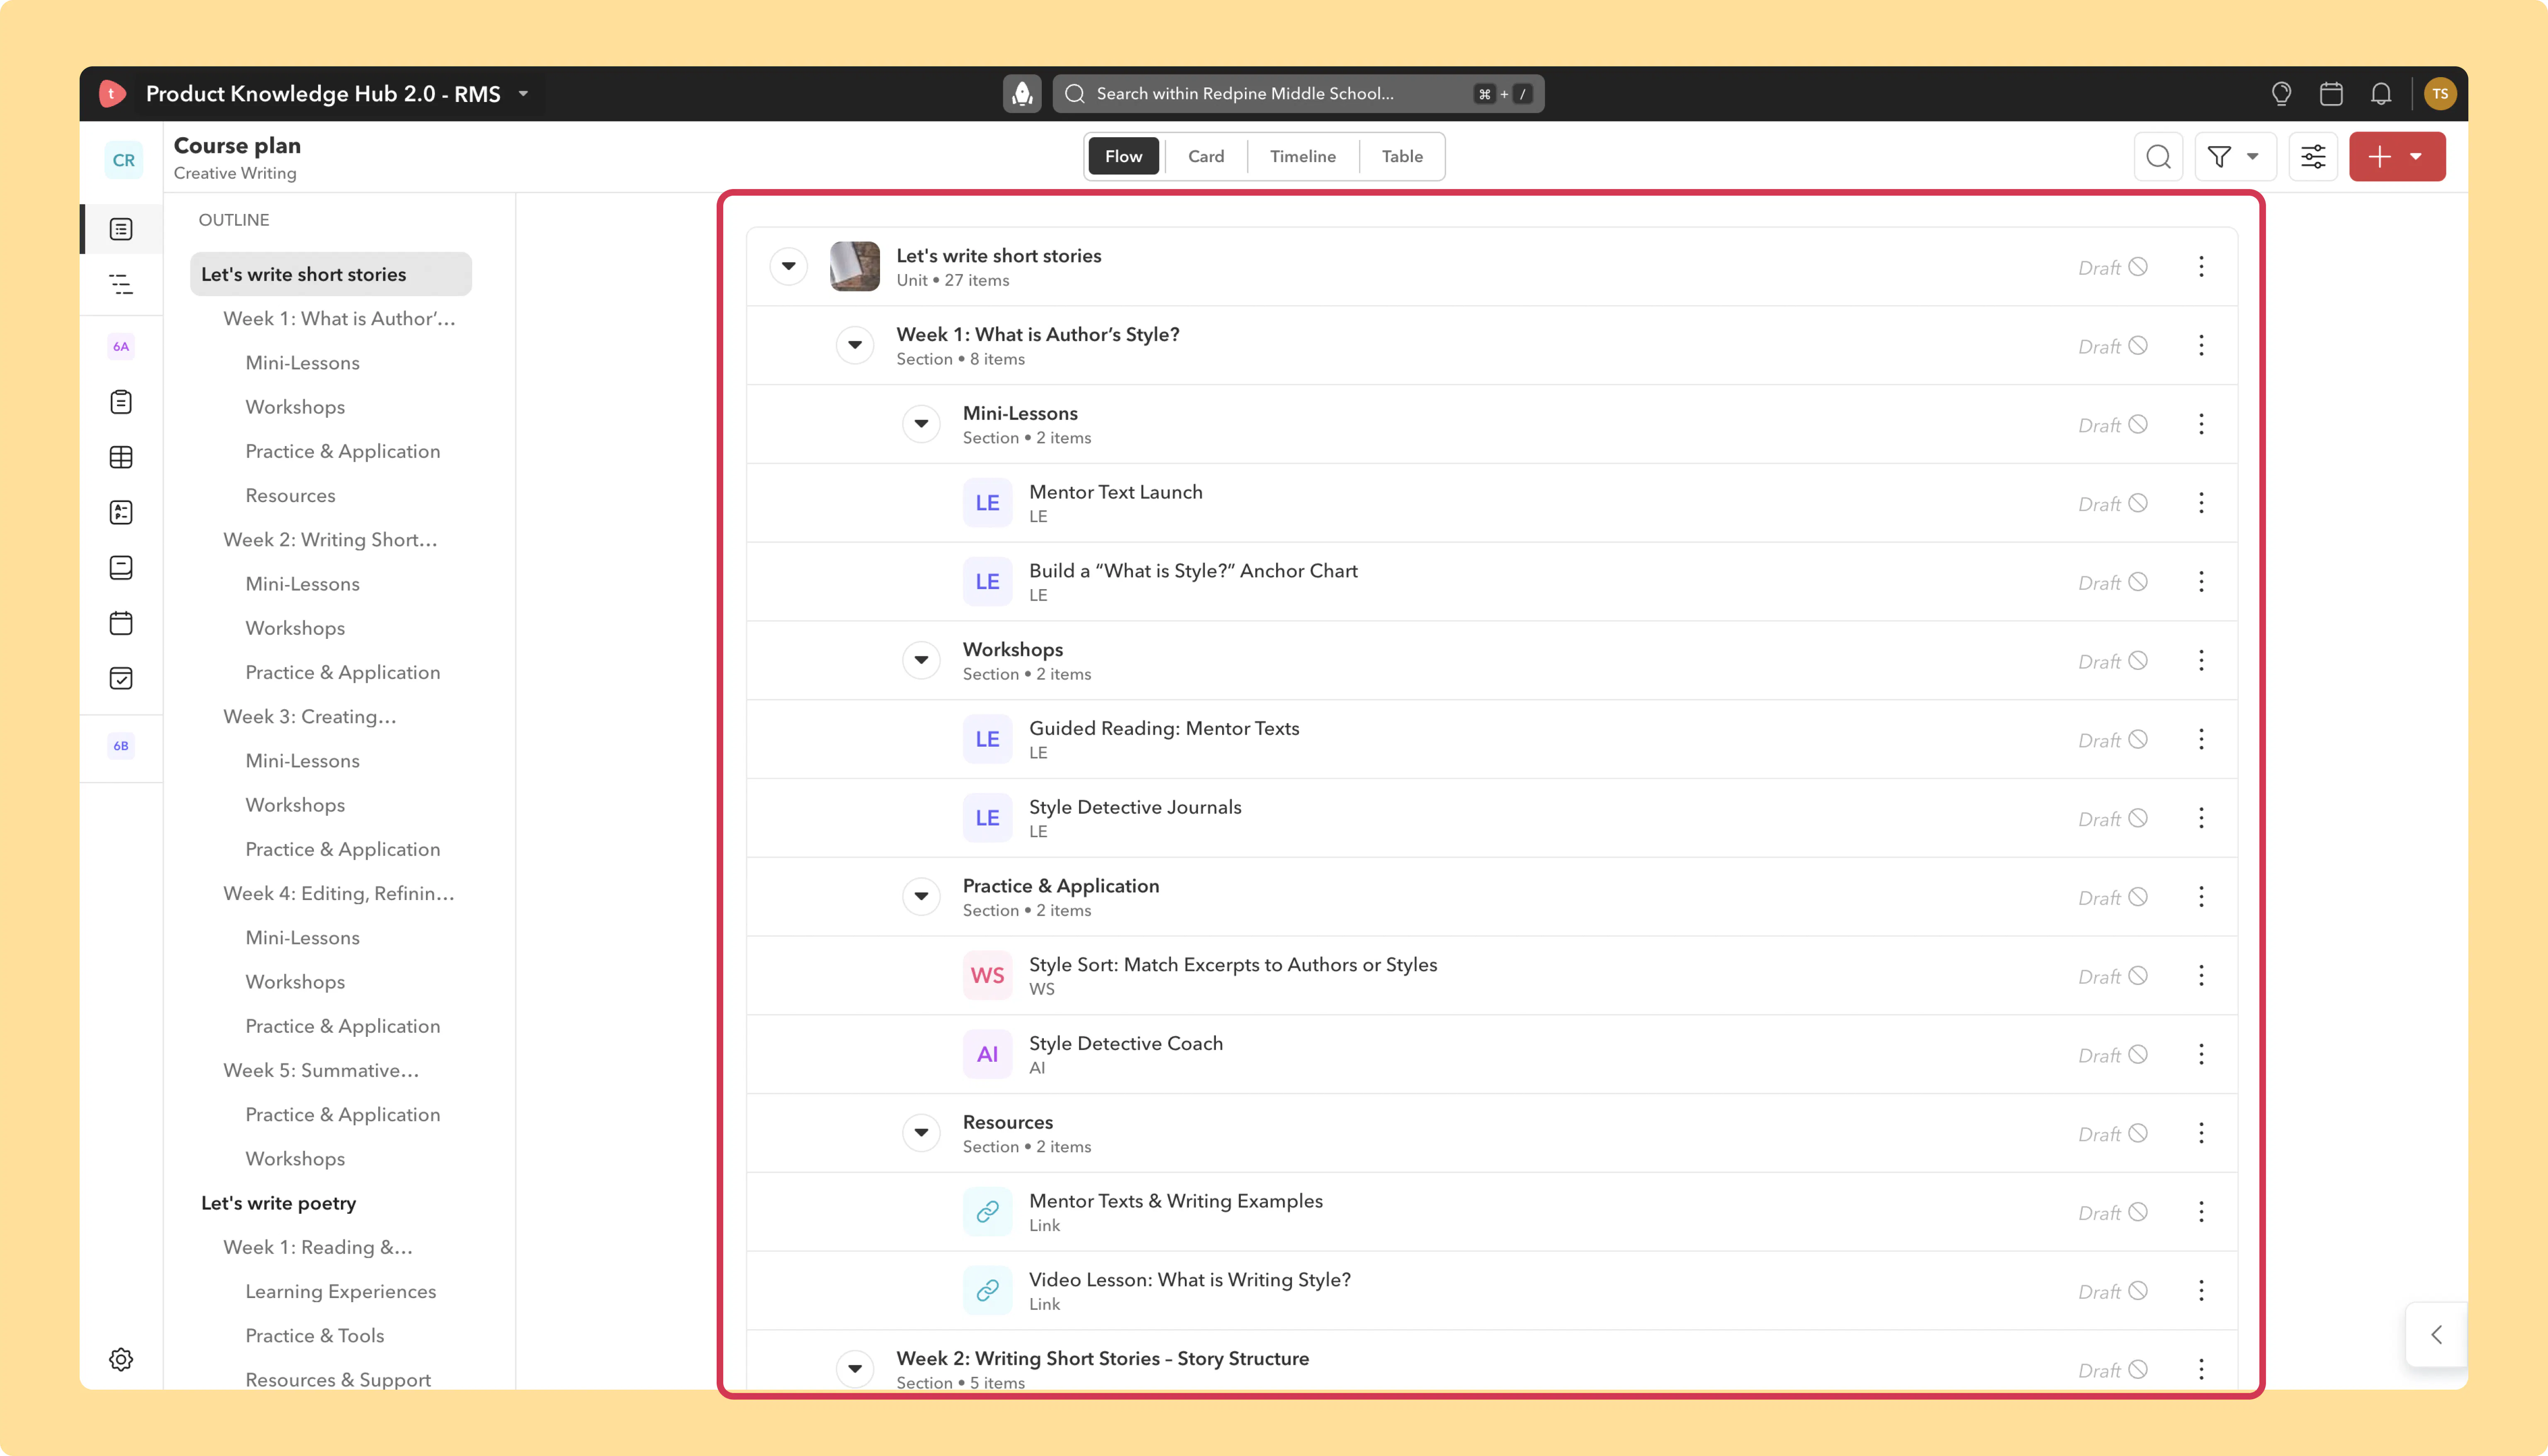Select Week 3: Creating… in outline
Image resolution: width=2548 pixels, height=1456 pixels.
tap(310, 717)
